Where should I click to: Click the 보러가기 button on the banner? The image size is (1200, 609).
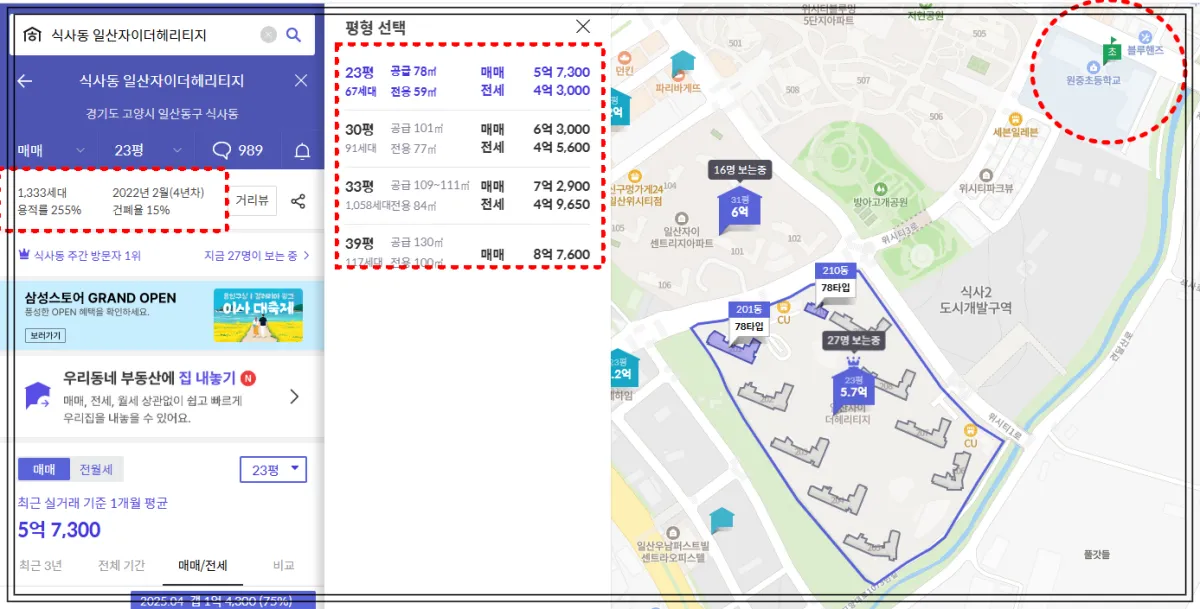(x=46, y=335)
